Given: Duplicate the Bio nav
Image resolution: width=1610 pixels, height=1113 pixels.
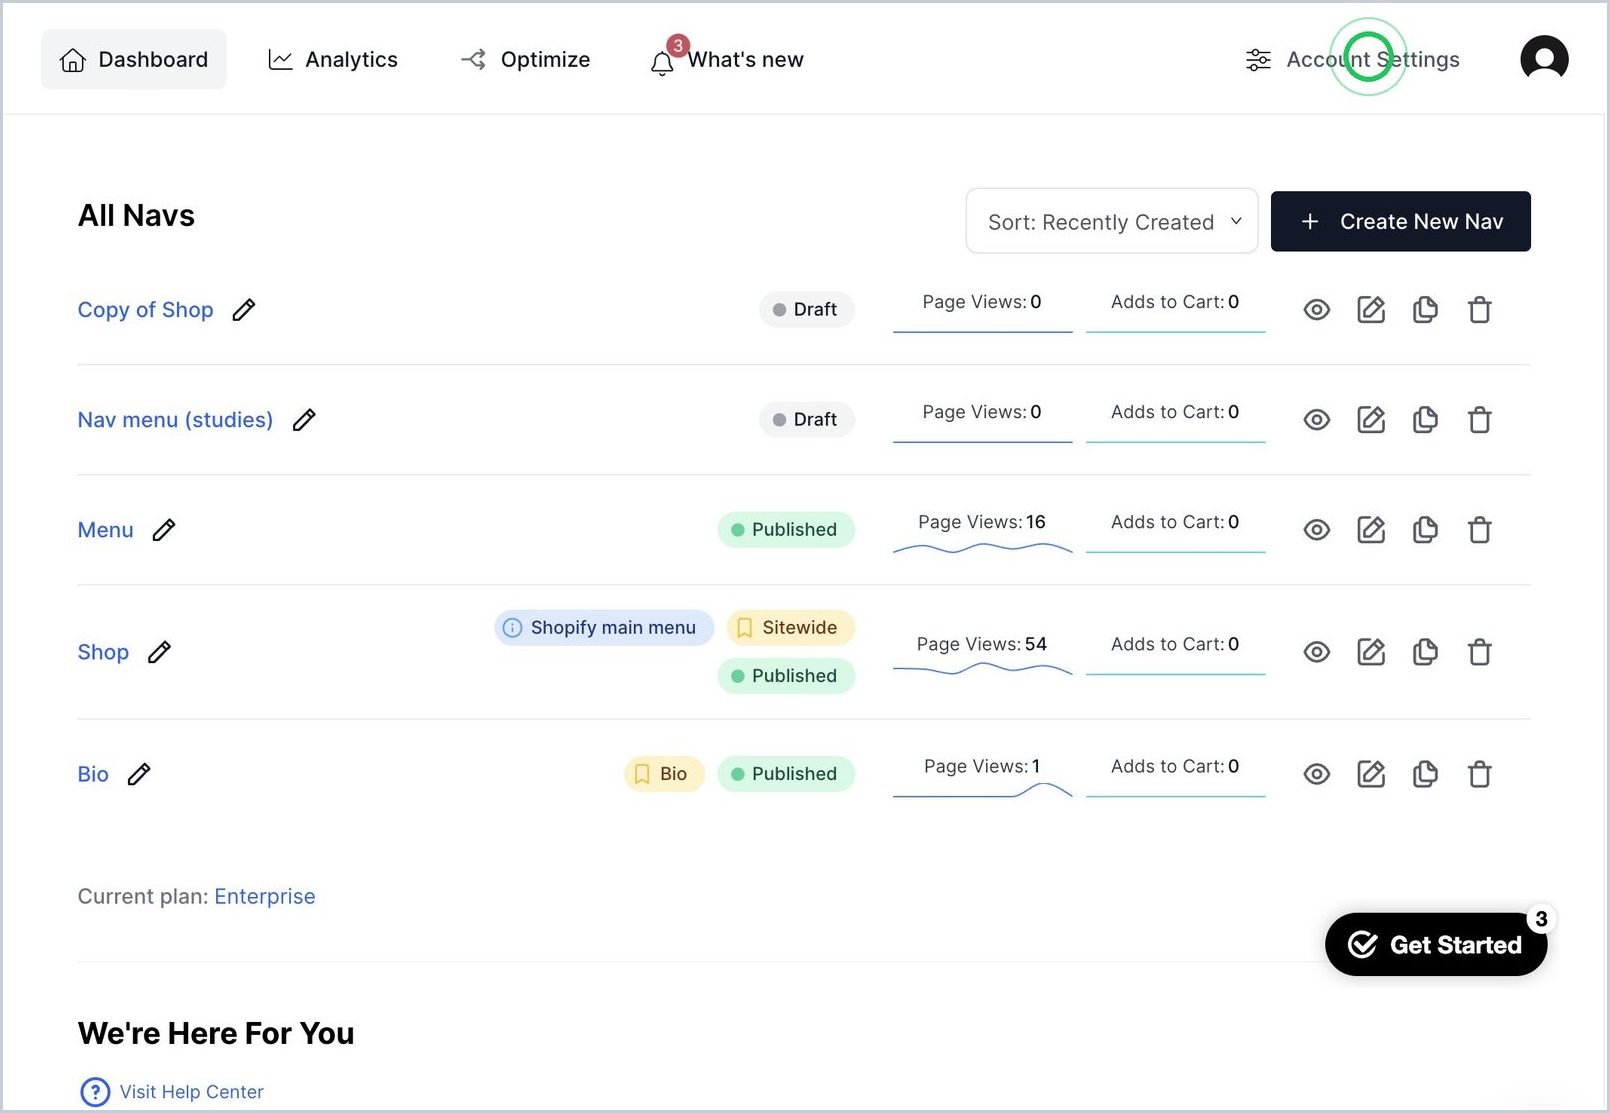Looking at the screenshot, I should coord(1425,774).
